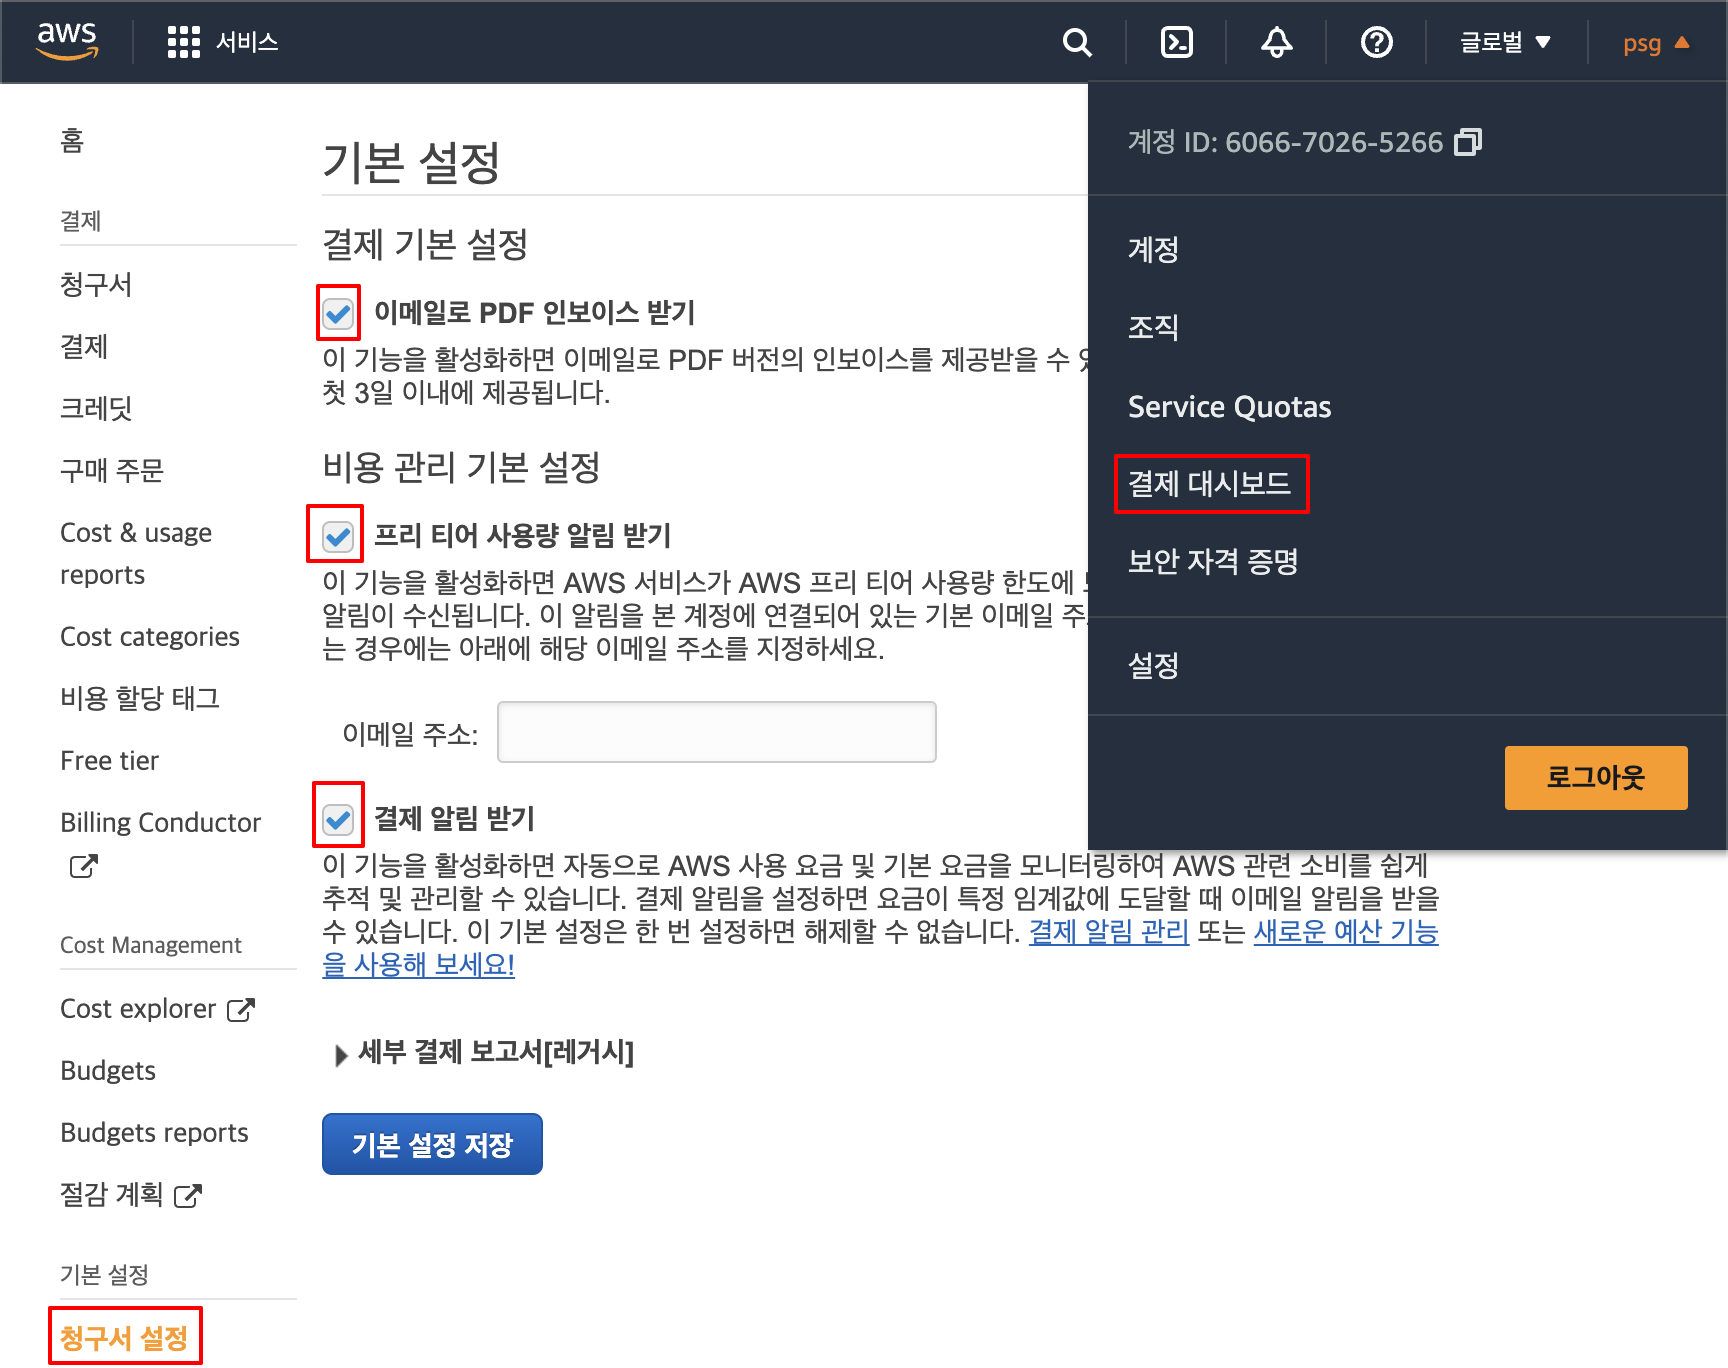Open Free tier in sidebar

[110, 761]
